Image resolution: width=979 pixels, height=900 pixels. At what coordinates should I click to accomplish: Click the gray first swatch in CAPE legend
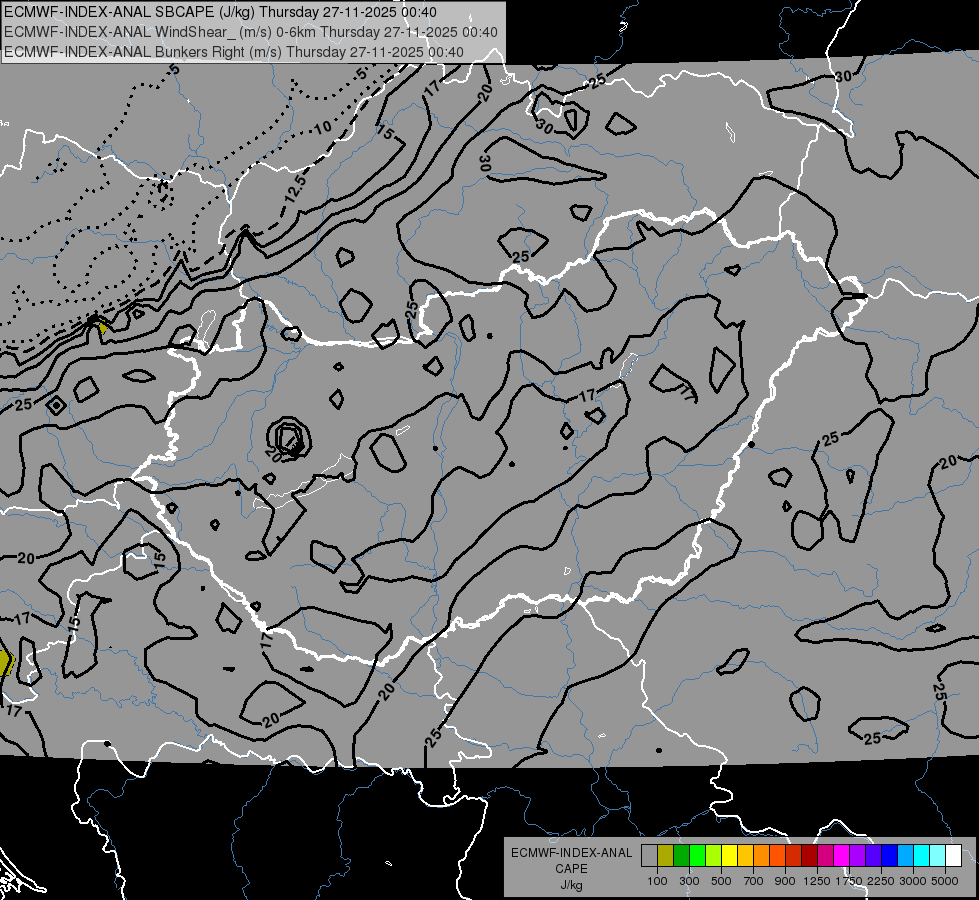(649, 855)
